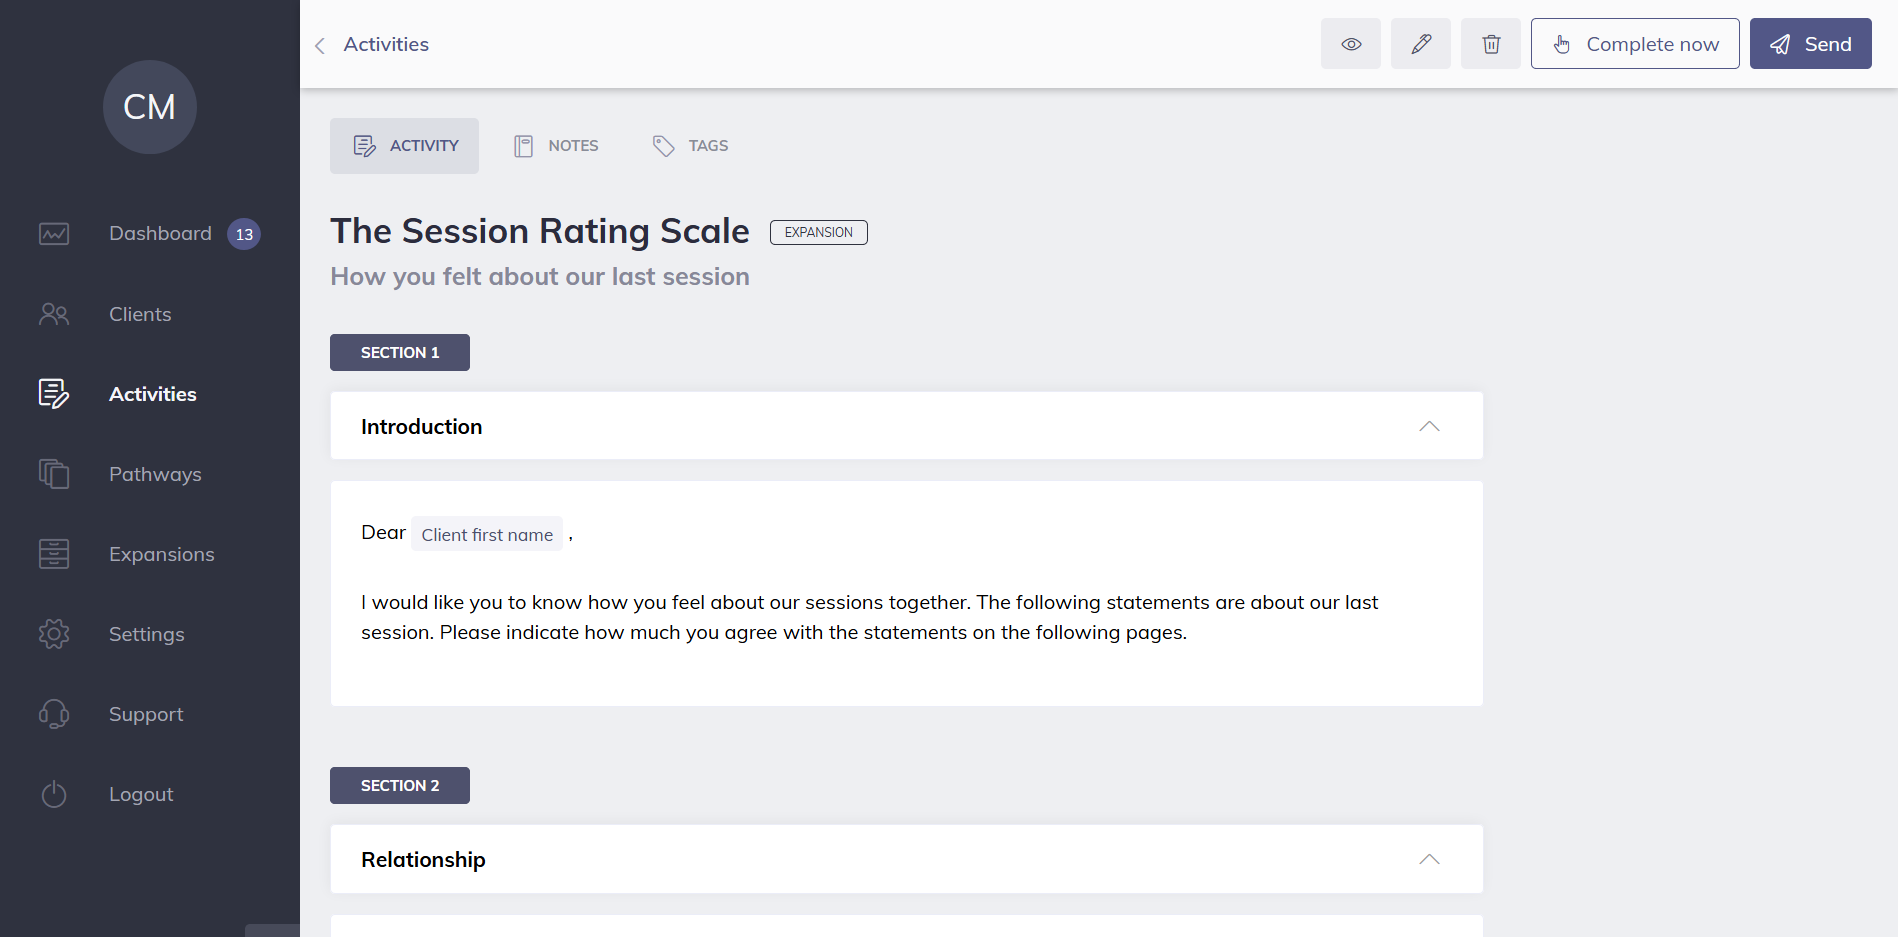Switch to the Notes tab
Screen dimensions: 1898x937
coord(556,146)
